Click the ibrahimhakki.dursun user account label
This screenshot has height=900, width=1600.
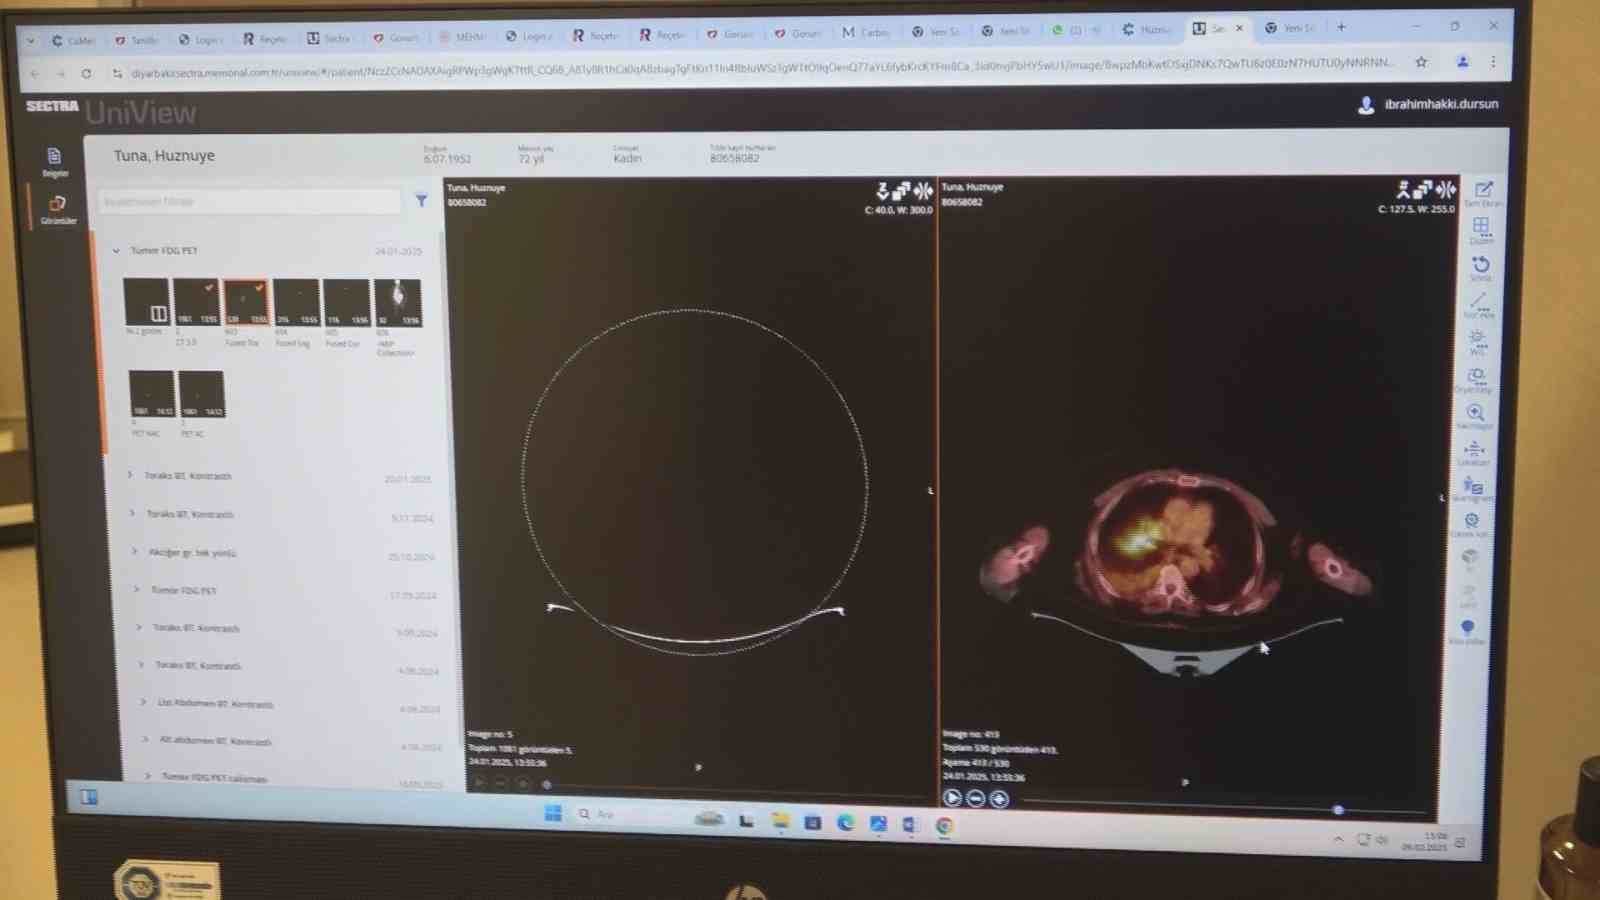tap(1440, 105)
